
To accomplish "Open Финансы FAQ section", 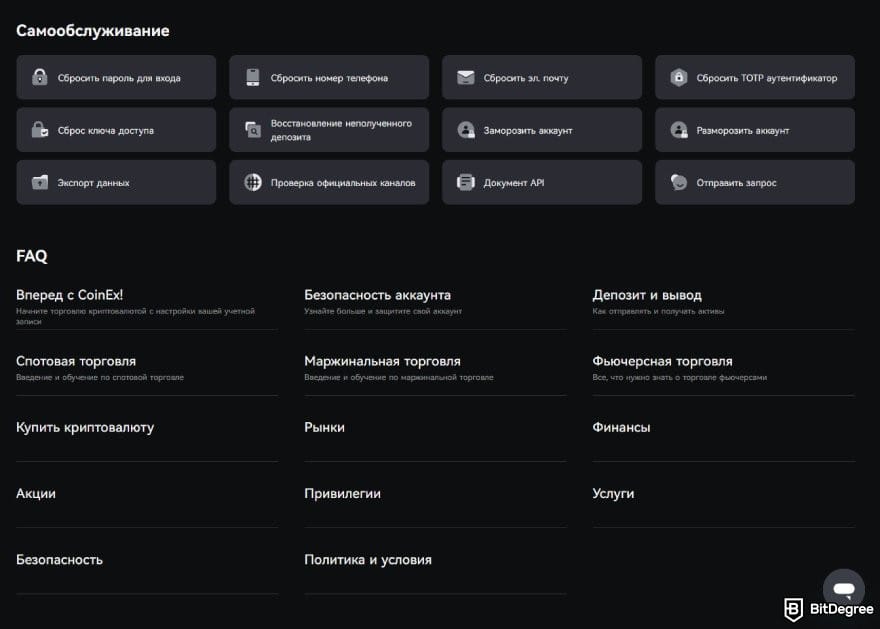I will click(x=621, y=427).
